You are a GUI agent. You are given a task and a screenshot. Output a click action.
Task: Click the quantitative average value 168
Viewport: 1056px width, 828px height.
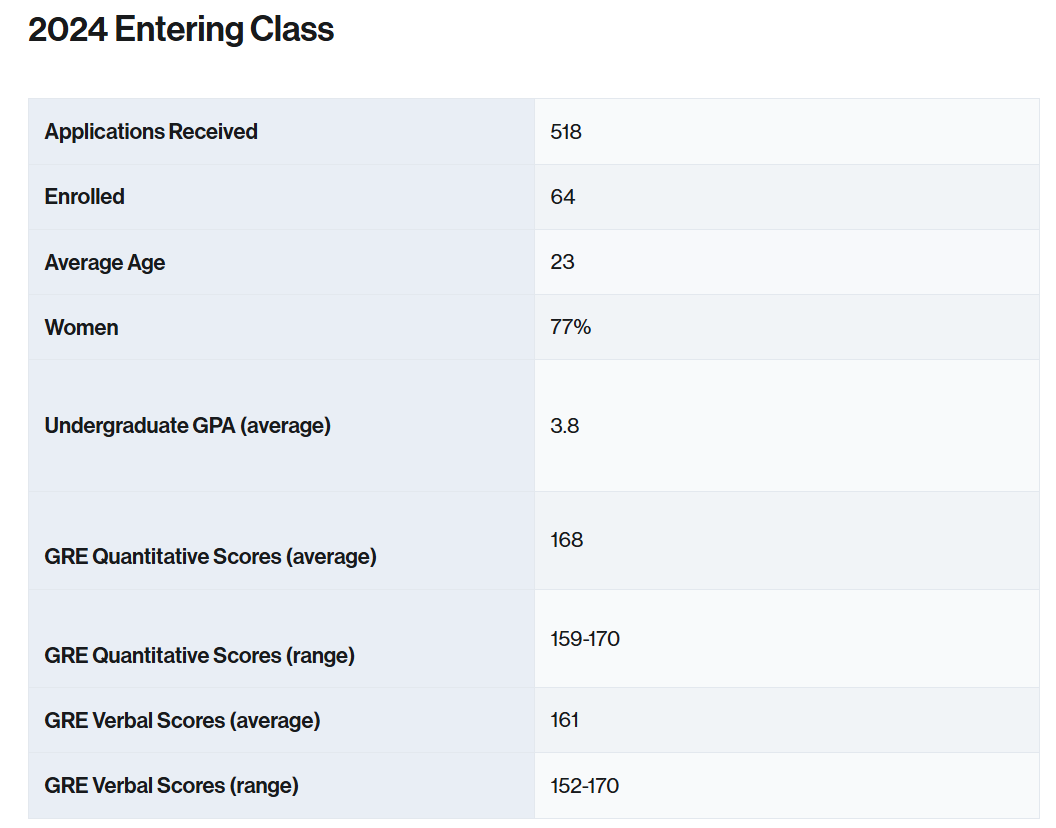coord(566,540)
